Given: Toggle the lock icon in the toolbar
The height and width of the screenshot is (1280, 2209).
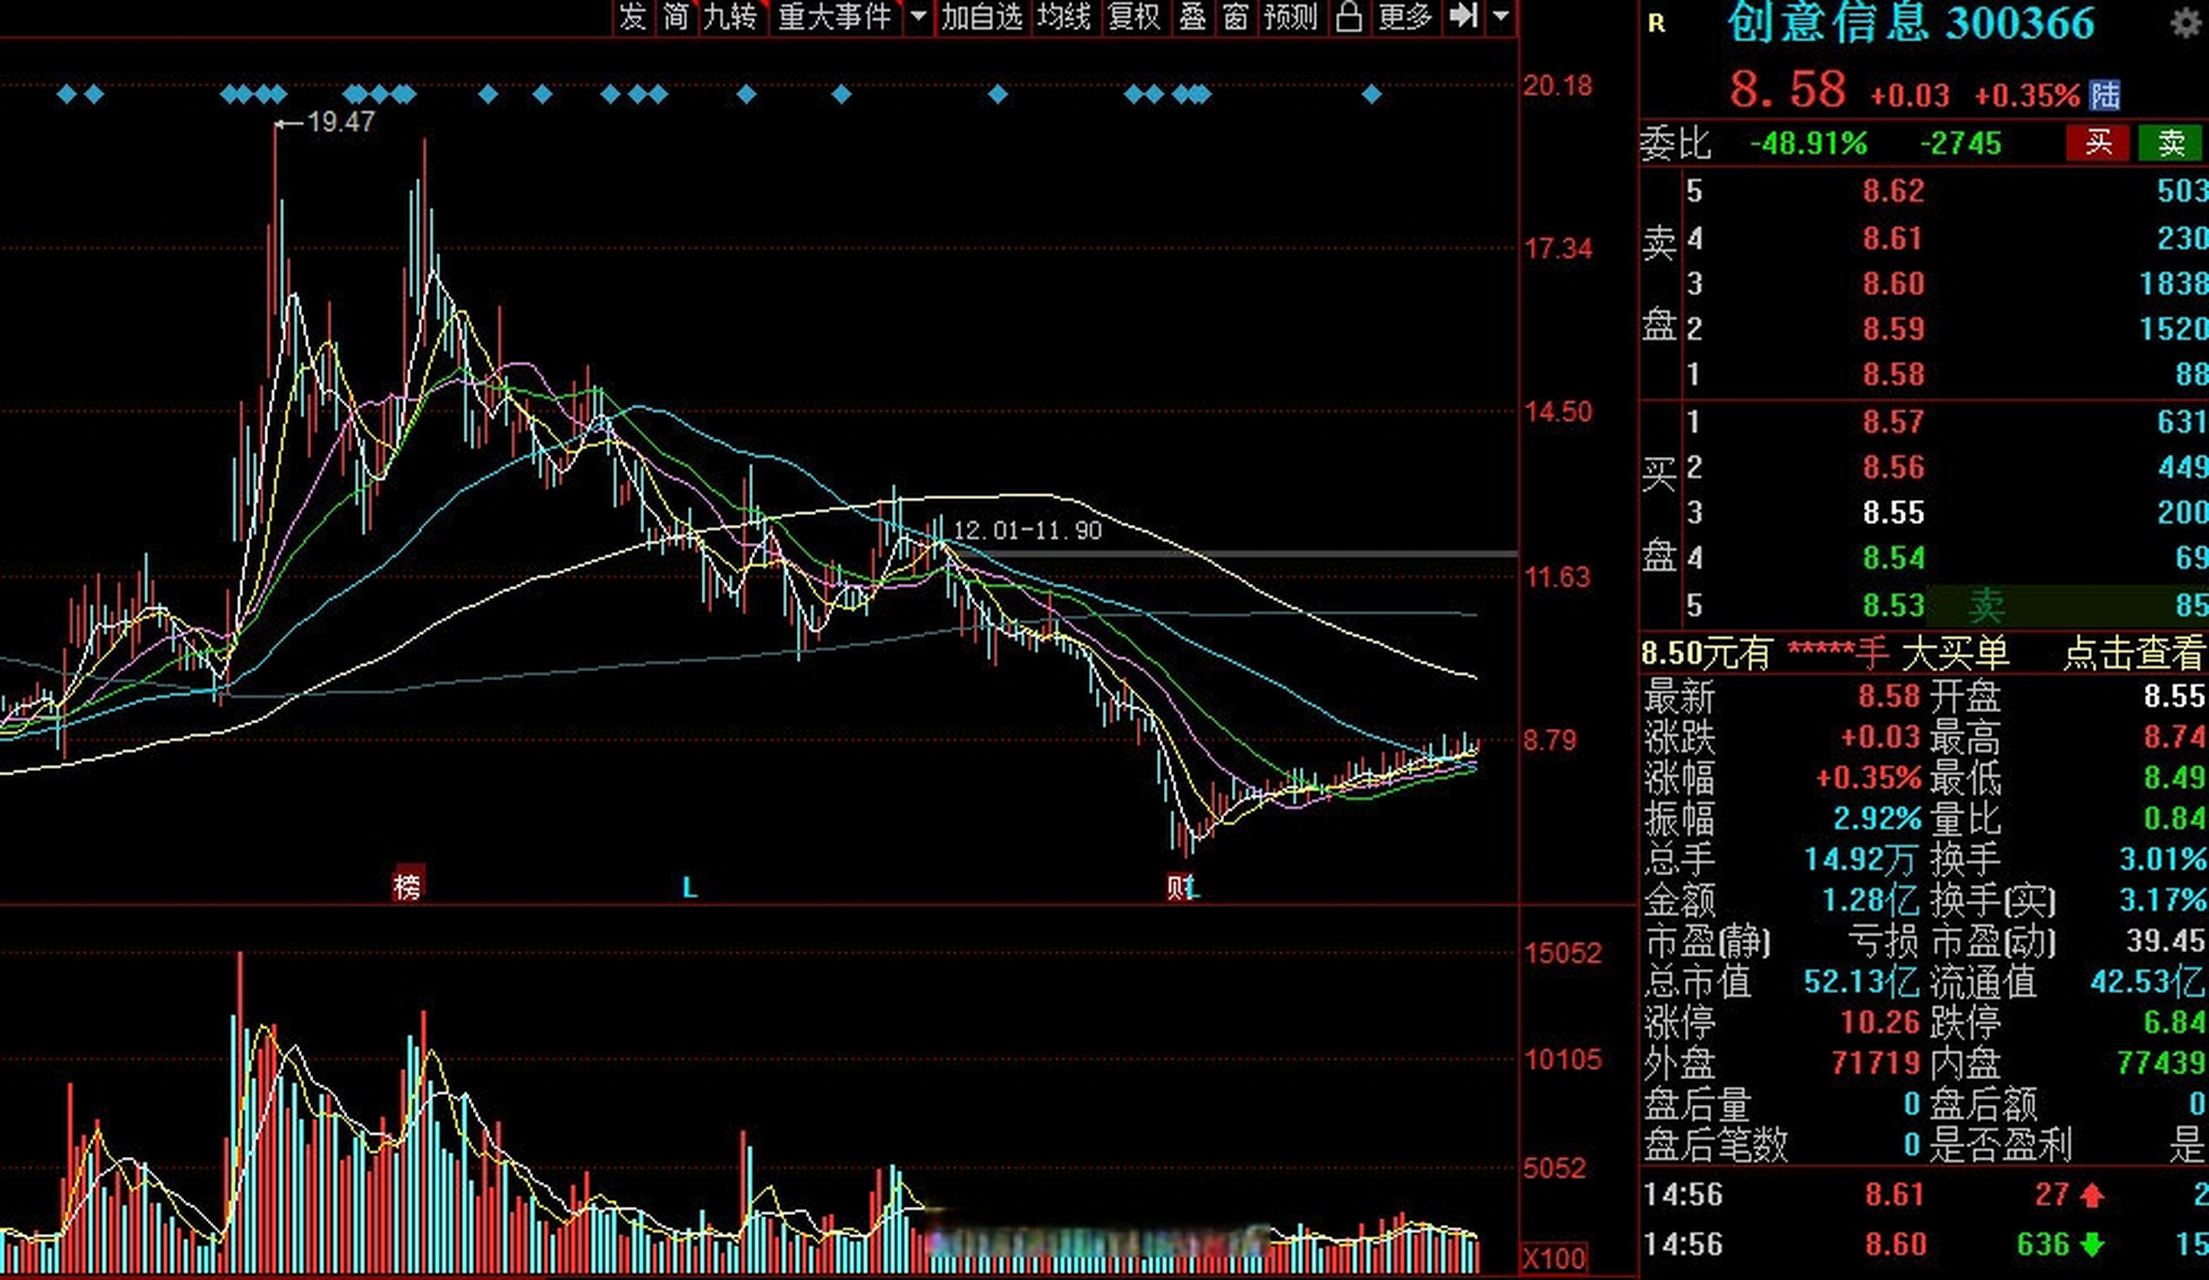Looking at the screenshot, I should (1349, 17).
